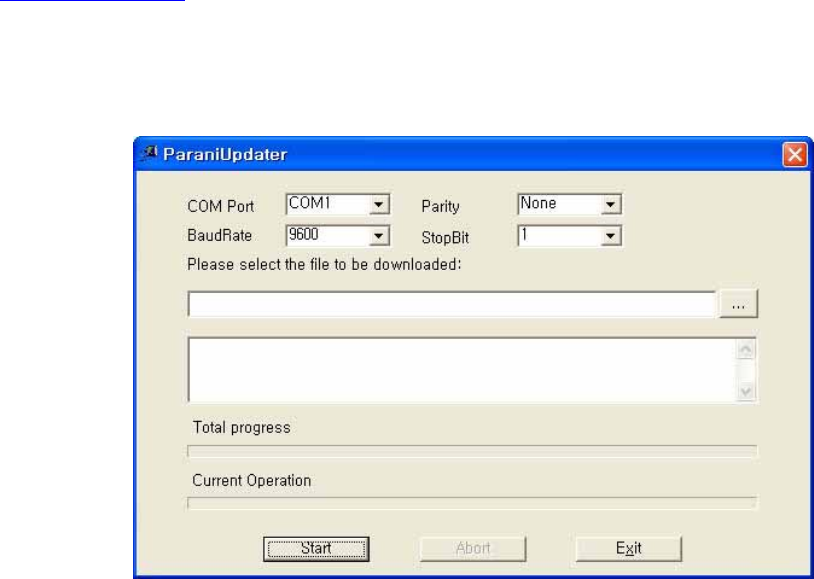Click inside the log output text area
The image size is (814, 579).
(462, 370)
